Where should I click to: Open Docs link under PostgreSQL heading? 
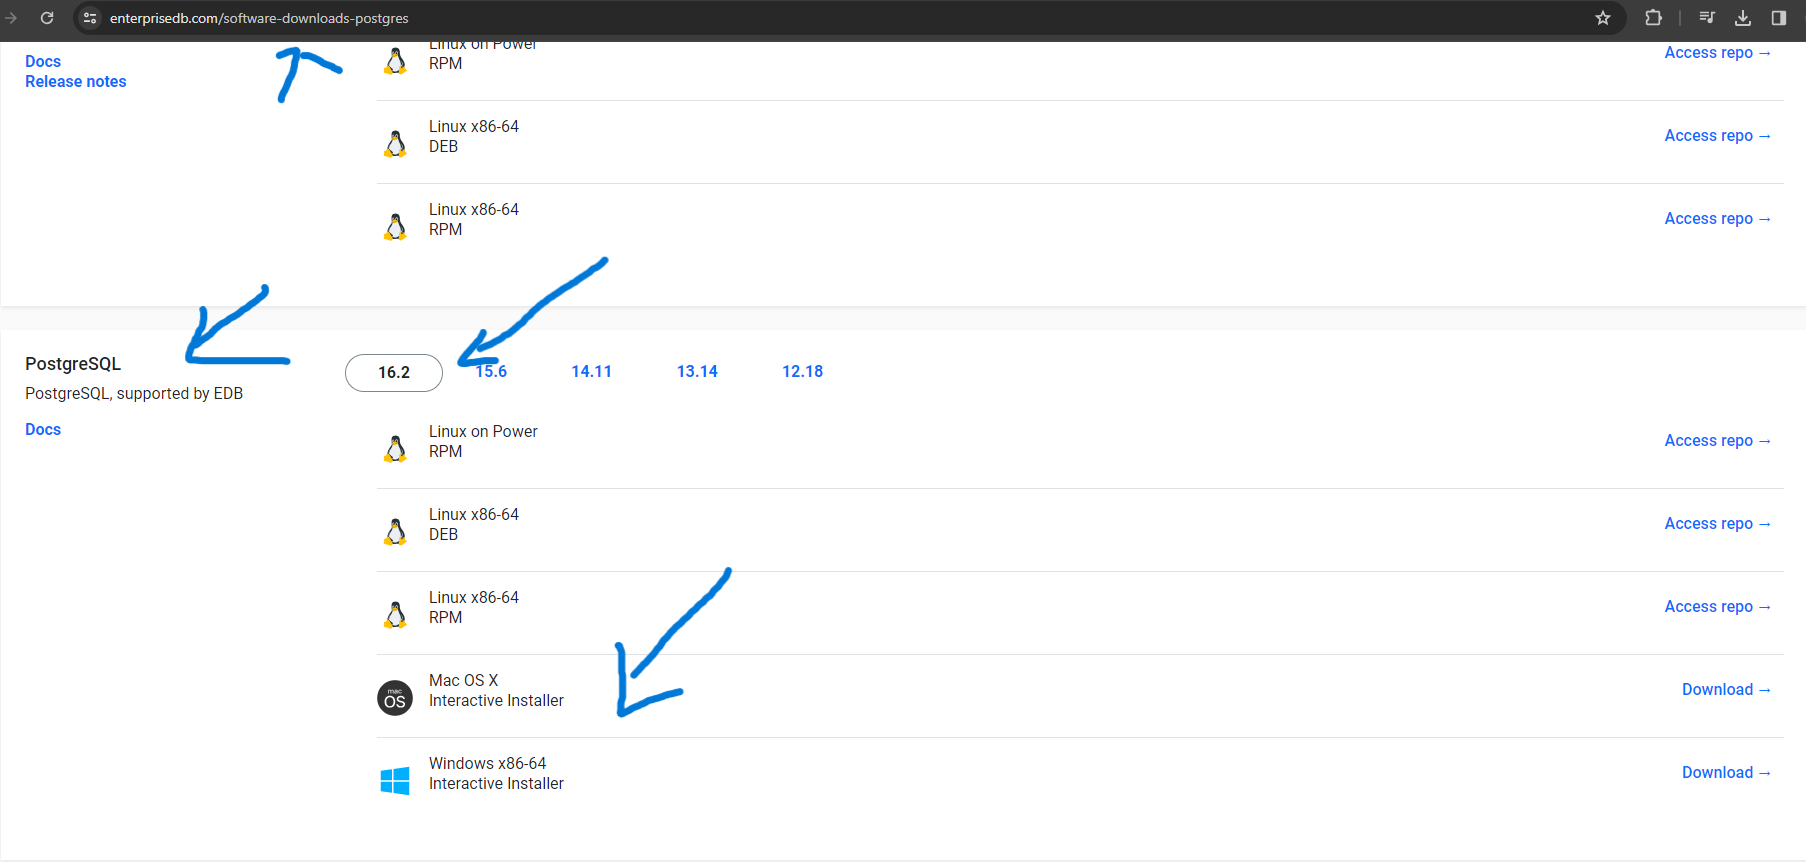tap(43, 430)
